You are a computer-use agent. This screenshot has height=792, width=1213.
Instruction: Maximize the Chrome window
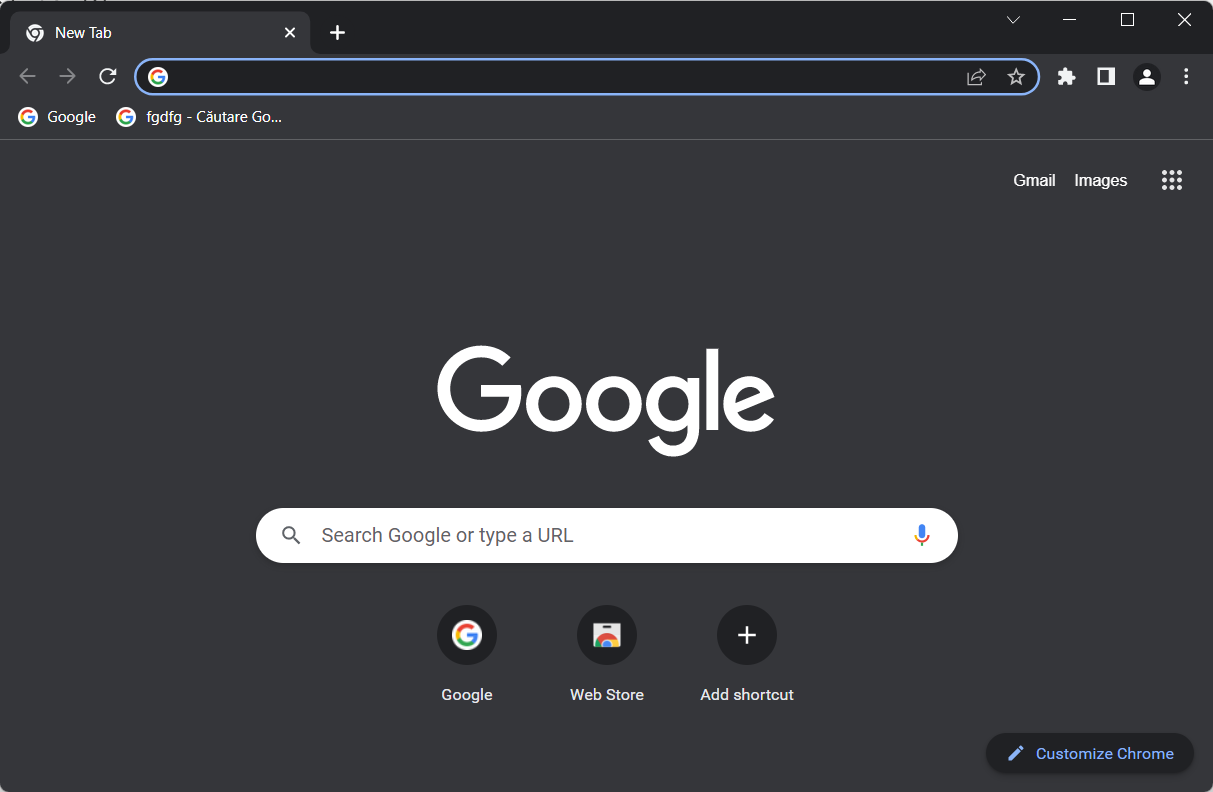(1127, 20)
